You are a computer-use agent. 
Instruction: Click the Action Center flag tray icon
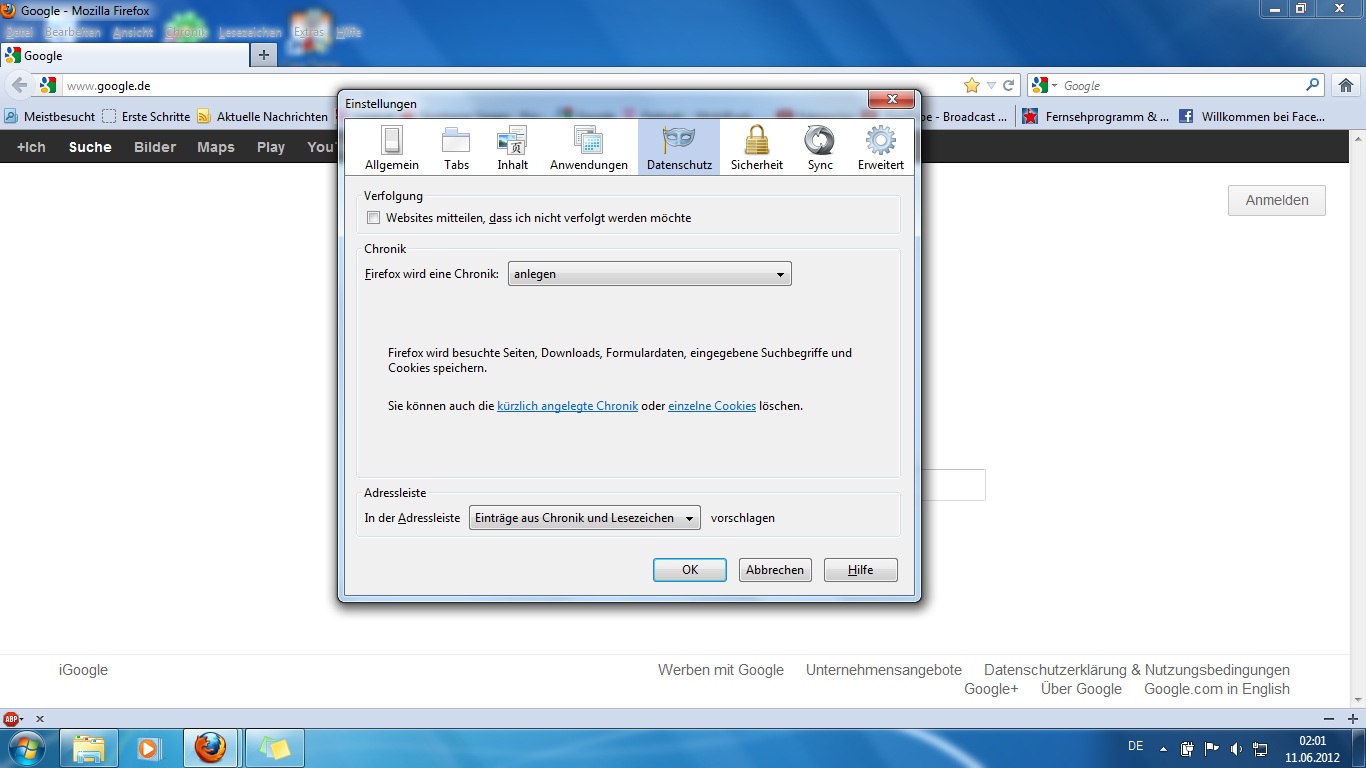(1212, 748)
